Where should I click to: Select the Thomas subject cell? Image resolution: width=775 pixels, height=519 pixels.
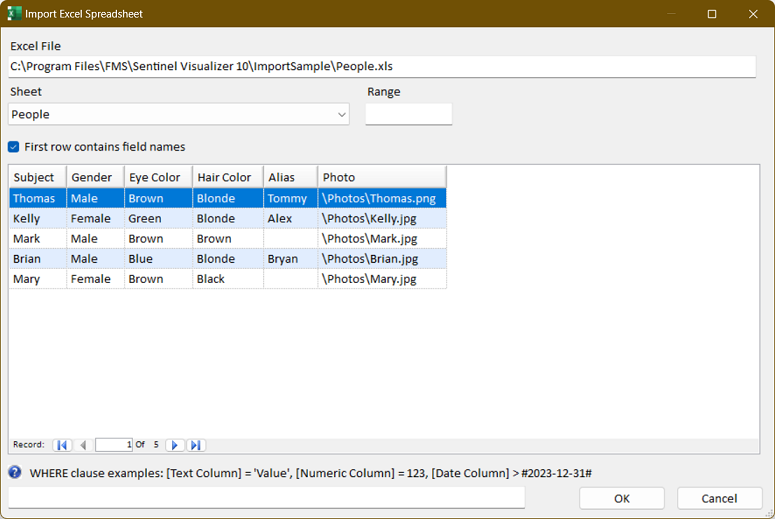coord(38,198)
